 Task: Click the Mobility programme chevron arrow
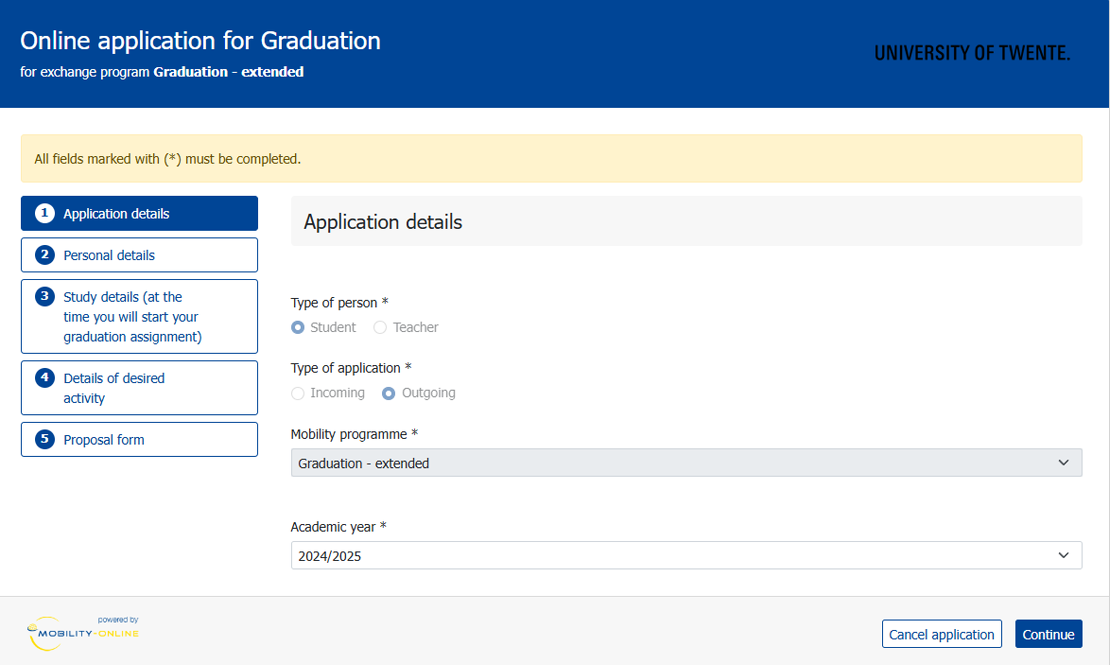(1063, 462)
